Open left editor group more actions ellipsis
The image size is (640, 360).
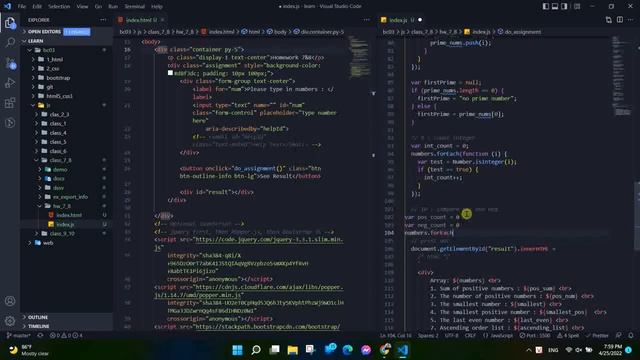pyautogui.click(x=367, y=20)
